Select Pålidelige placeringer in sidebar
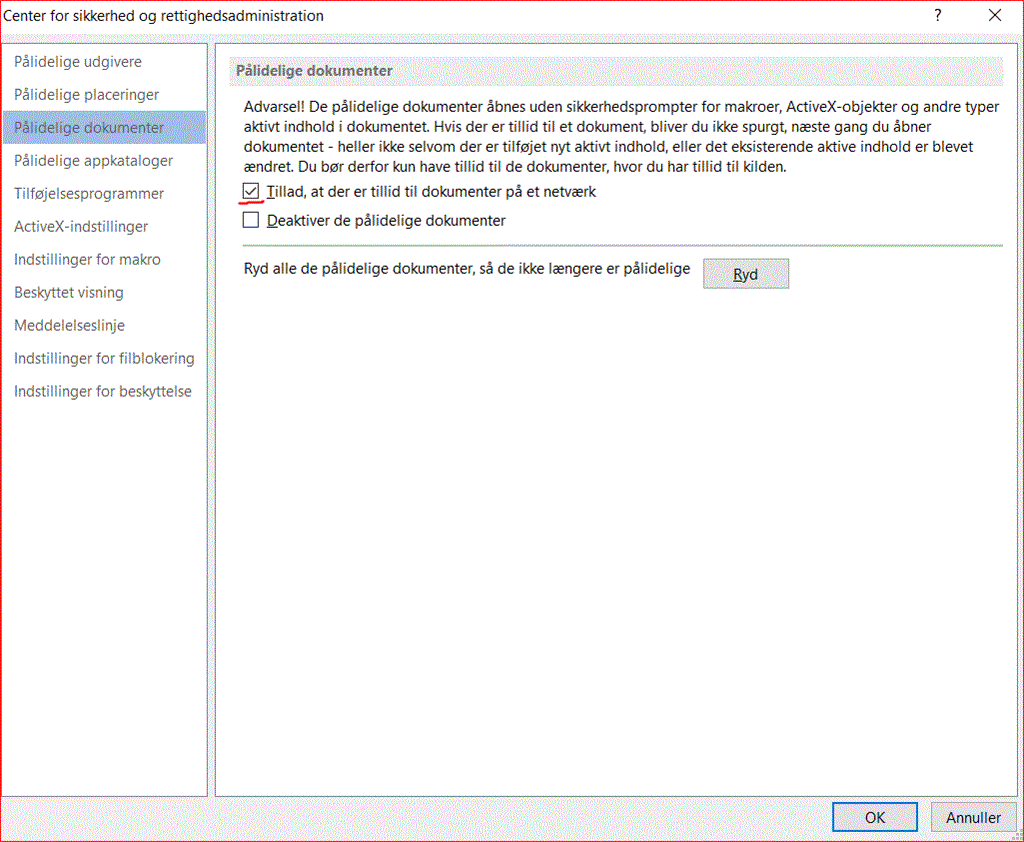This screenshot has width=1024, height=842. (104, 95)
